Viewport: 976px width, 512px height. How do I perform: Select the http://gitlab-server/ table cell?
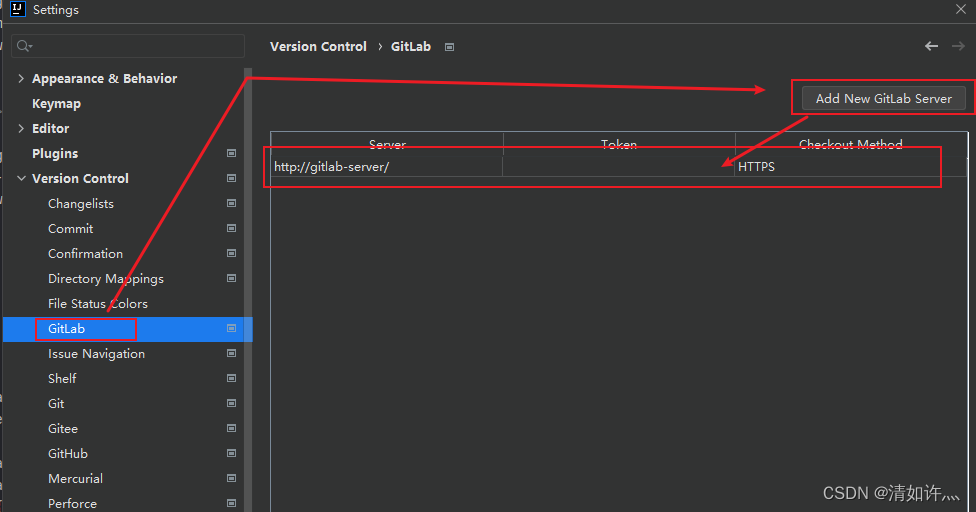click(x=387, y=167)
